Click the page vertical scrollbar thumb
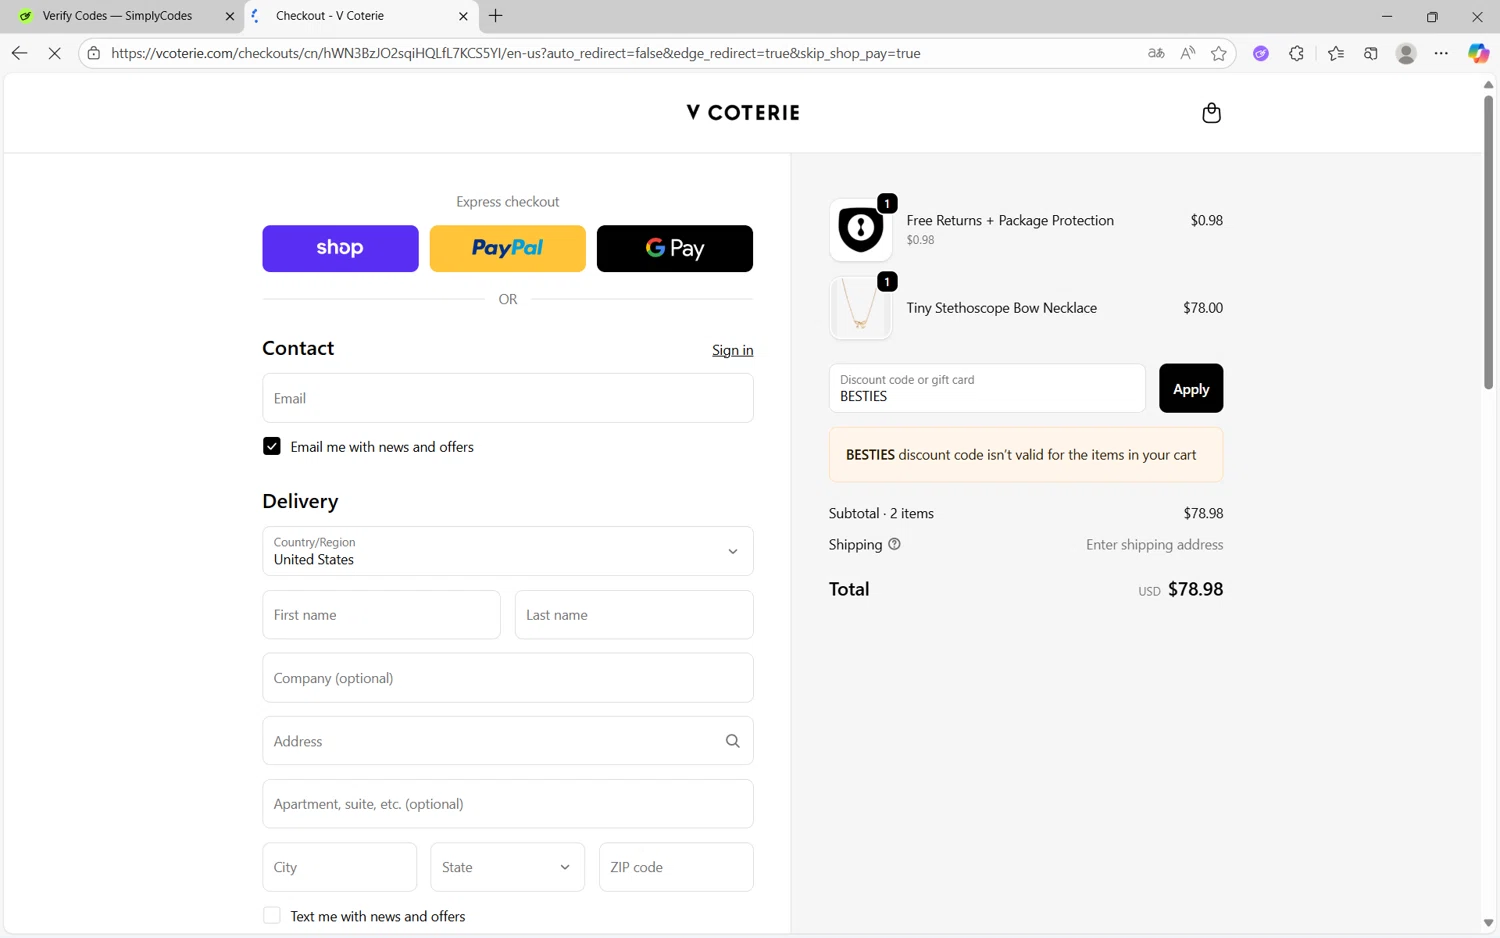 [1488, 240]
